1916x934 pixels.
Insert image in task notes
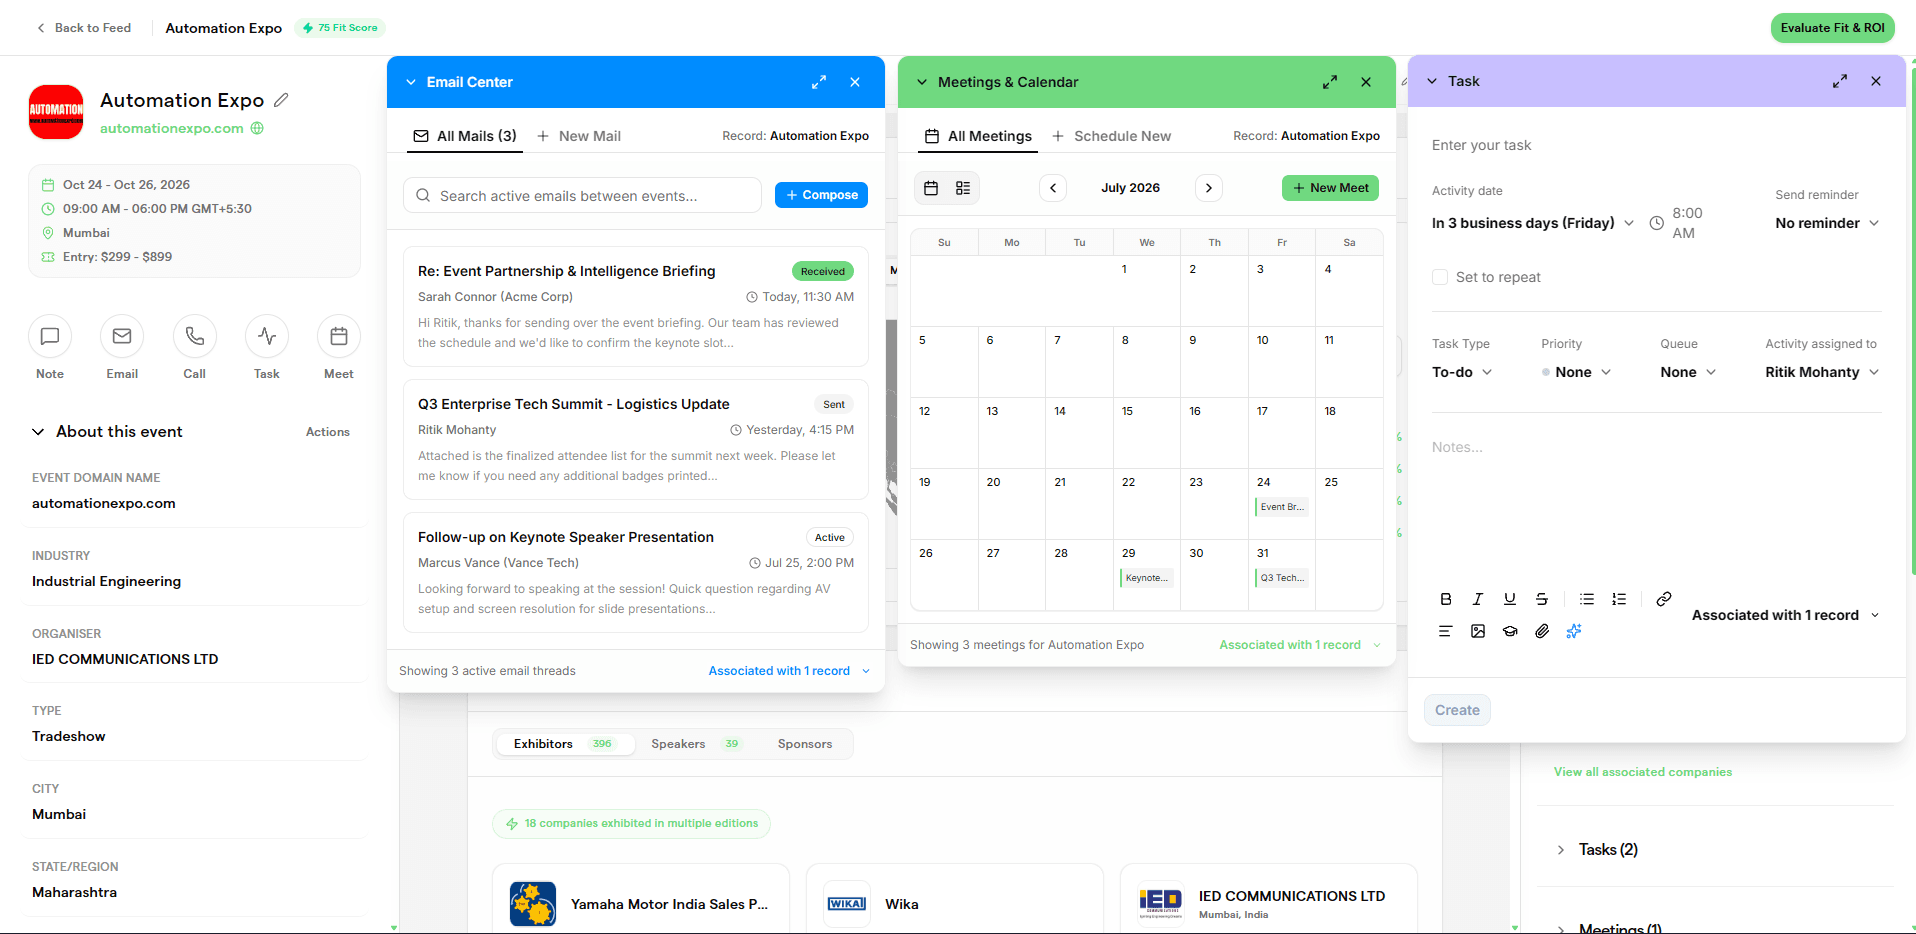tap(1478, 631)
